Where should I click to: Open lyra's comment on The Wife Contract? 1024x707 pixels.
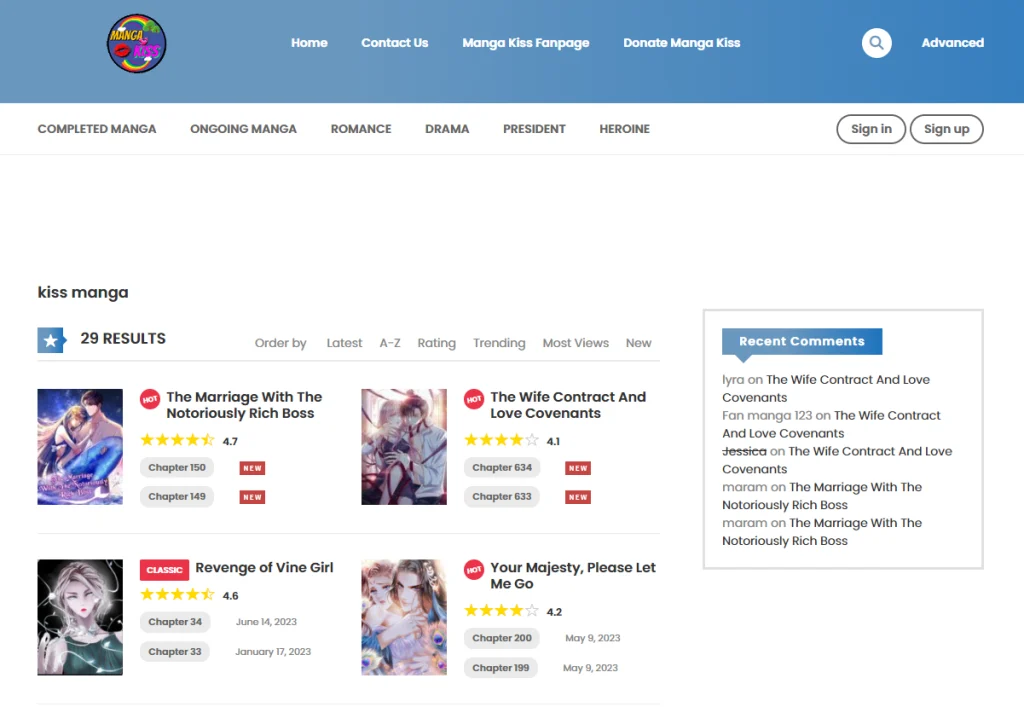click(x=826, y=389)
